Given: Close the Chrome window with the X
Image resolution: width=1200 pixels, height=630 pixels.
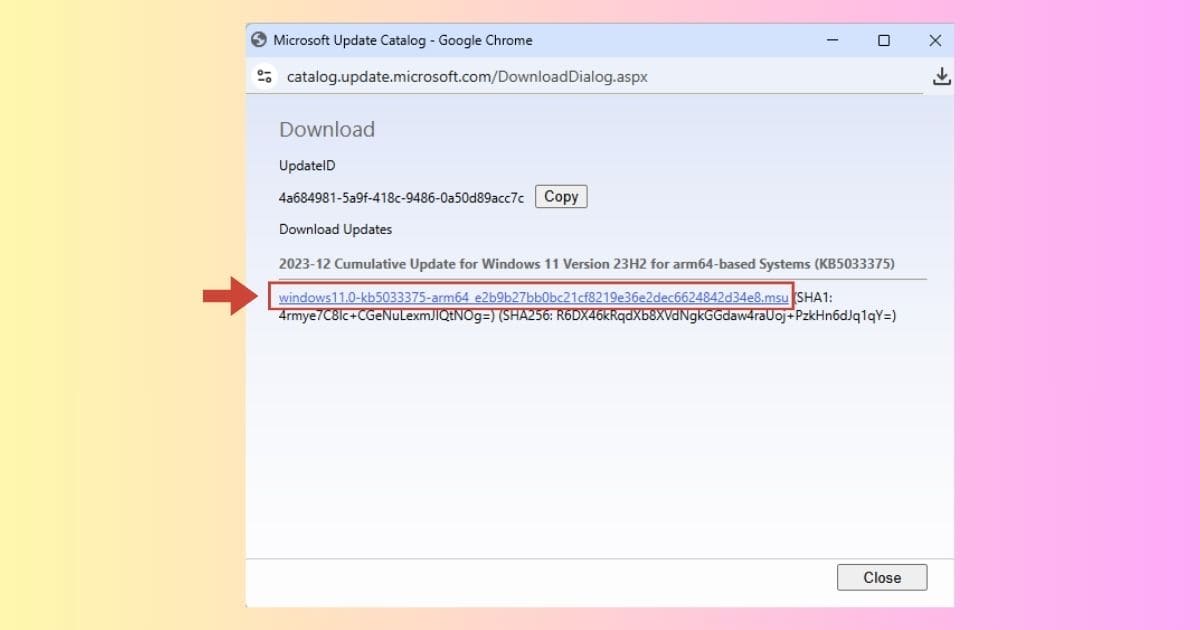Looking at the screenshot, I should pyautogui.click(x=935, y=40).
